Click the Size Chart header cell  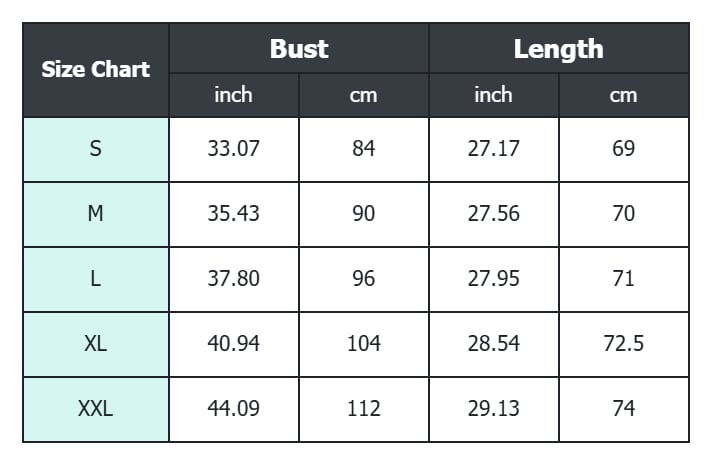click(96, 70)
